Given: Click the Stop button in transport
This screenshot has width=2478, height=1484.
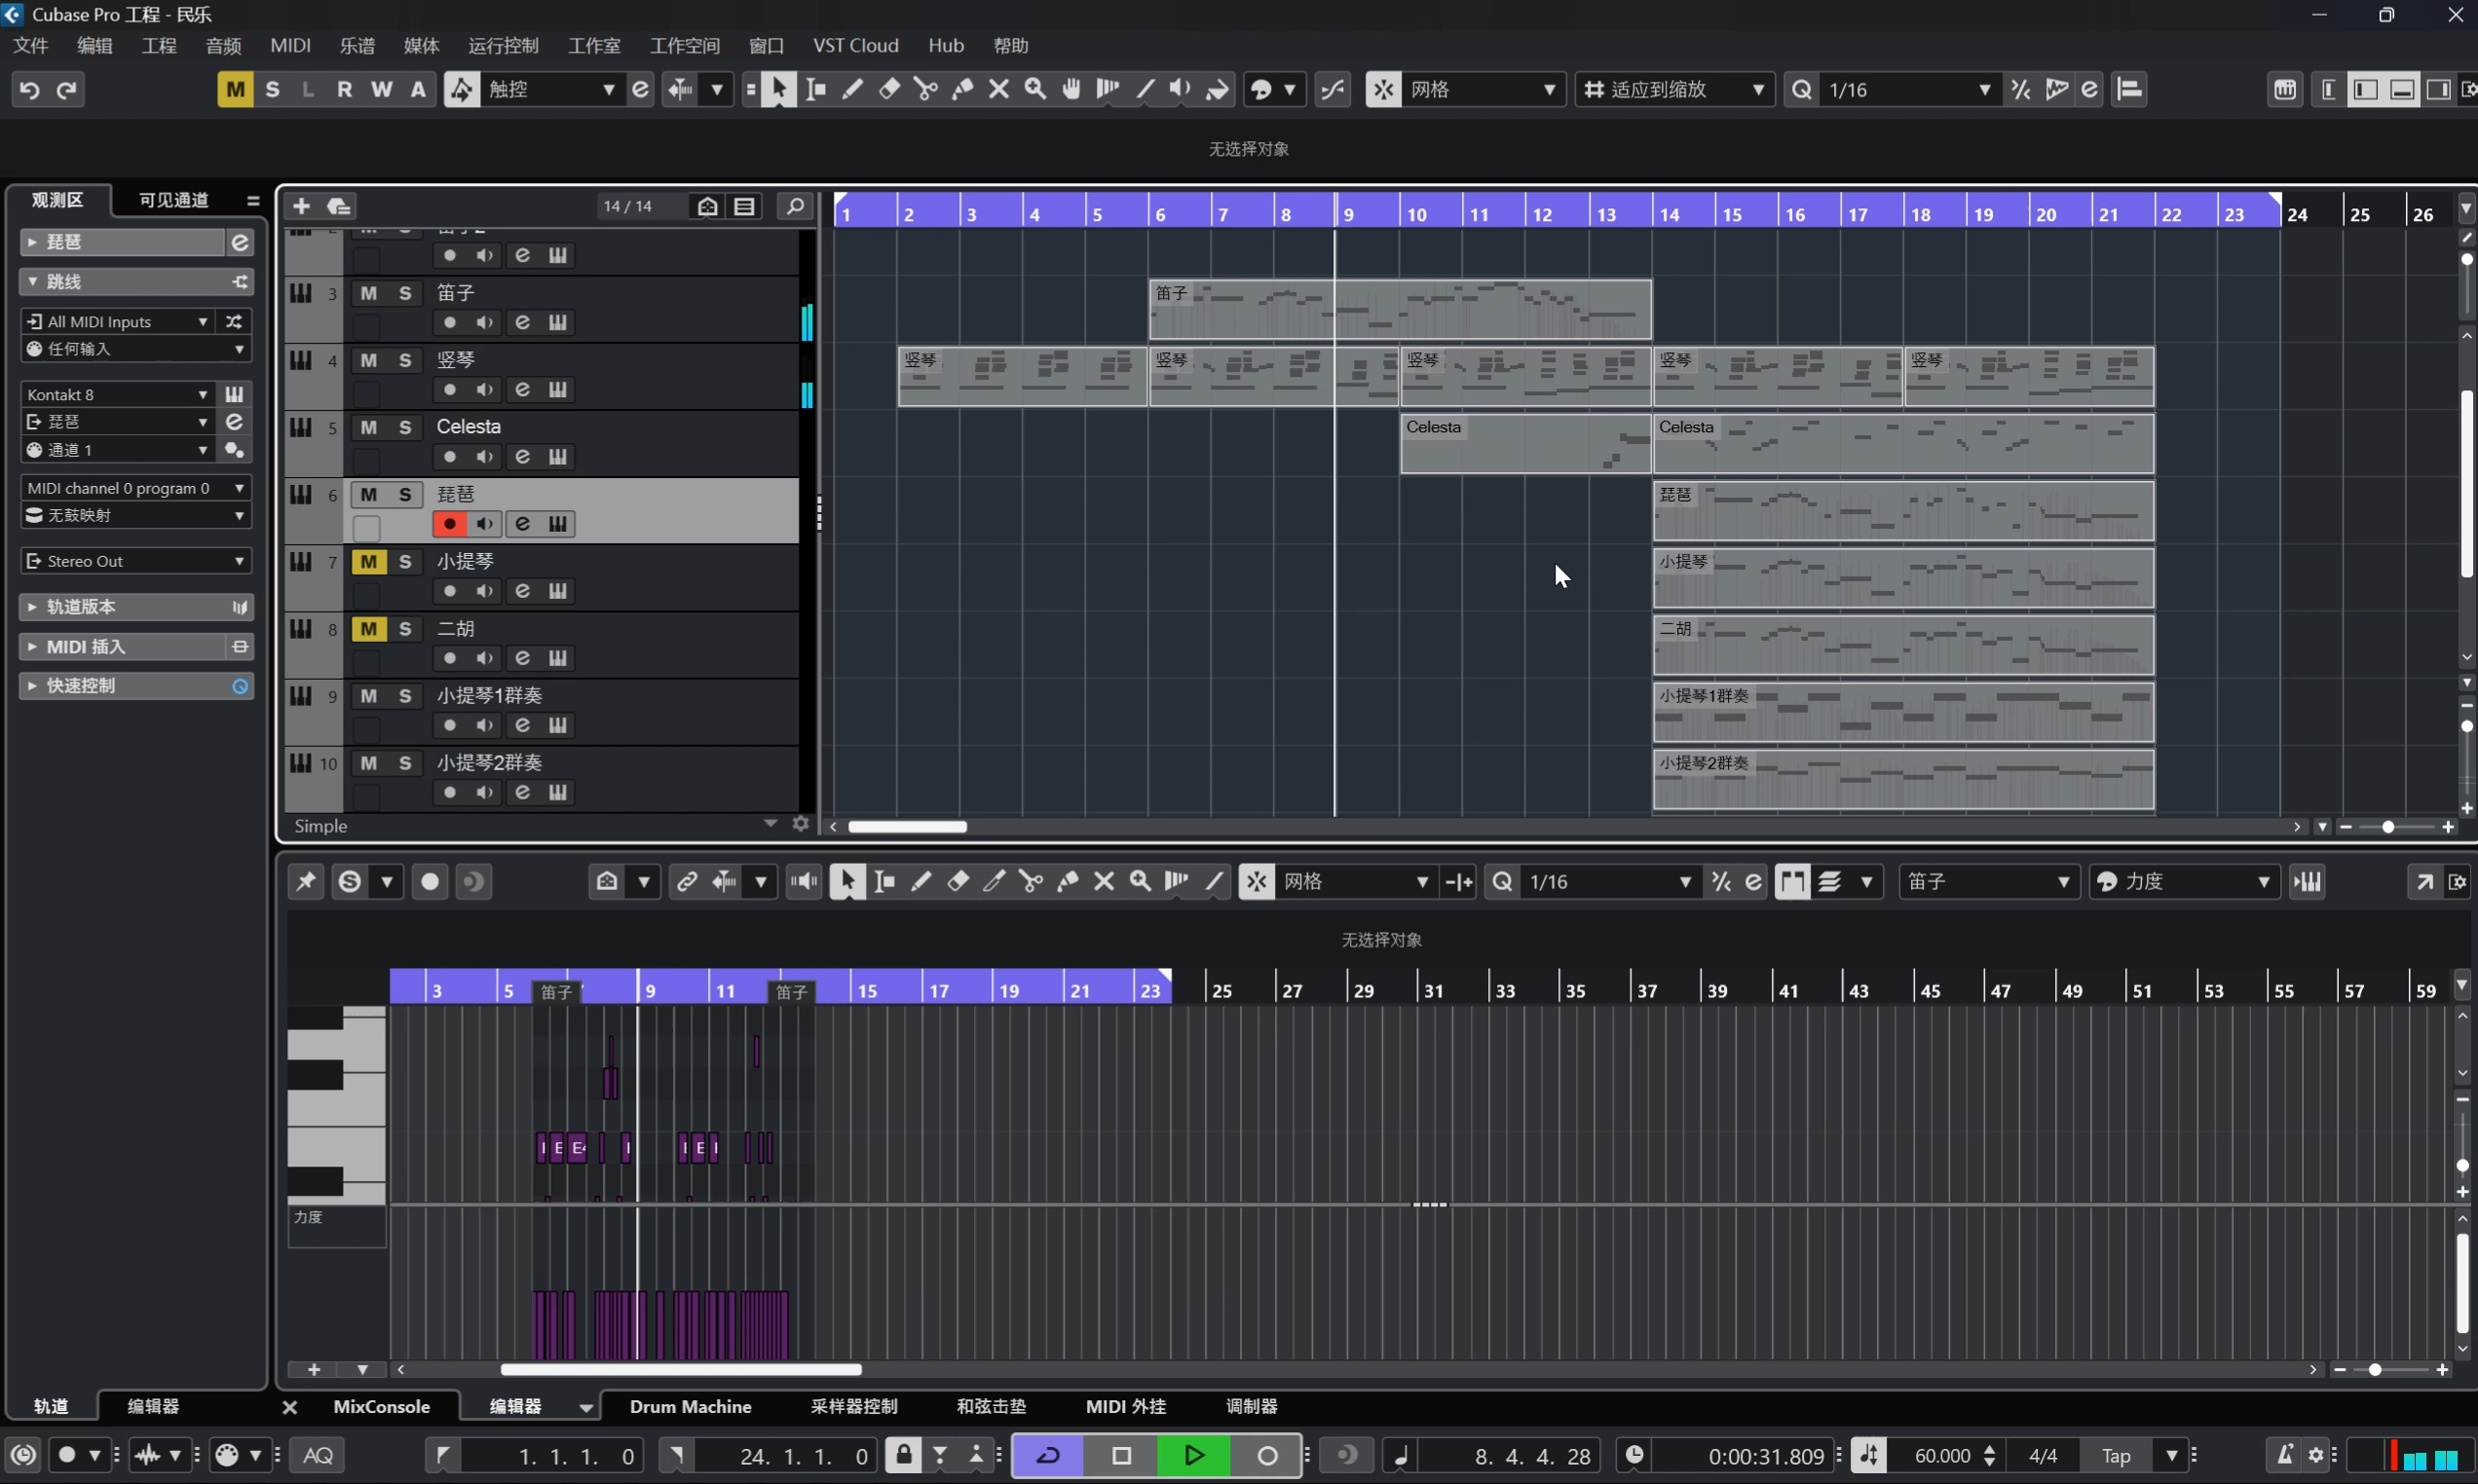Looking at the screenshot, I should pos(1121,1457).
